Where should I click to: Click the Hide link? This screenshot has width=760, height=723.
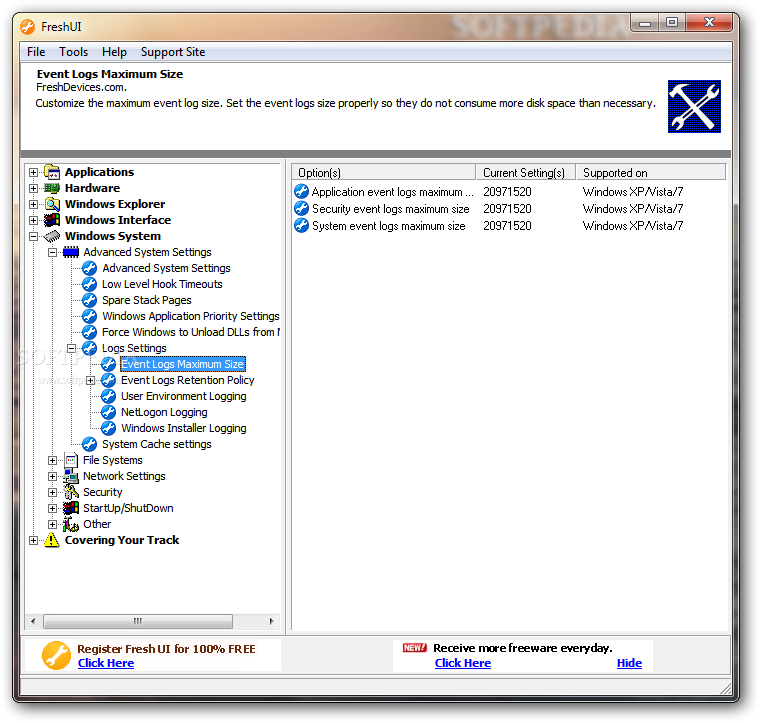pos(629,663)
